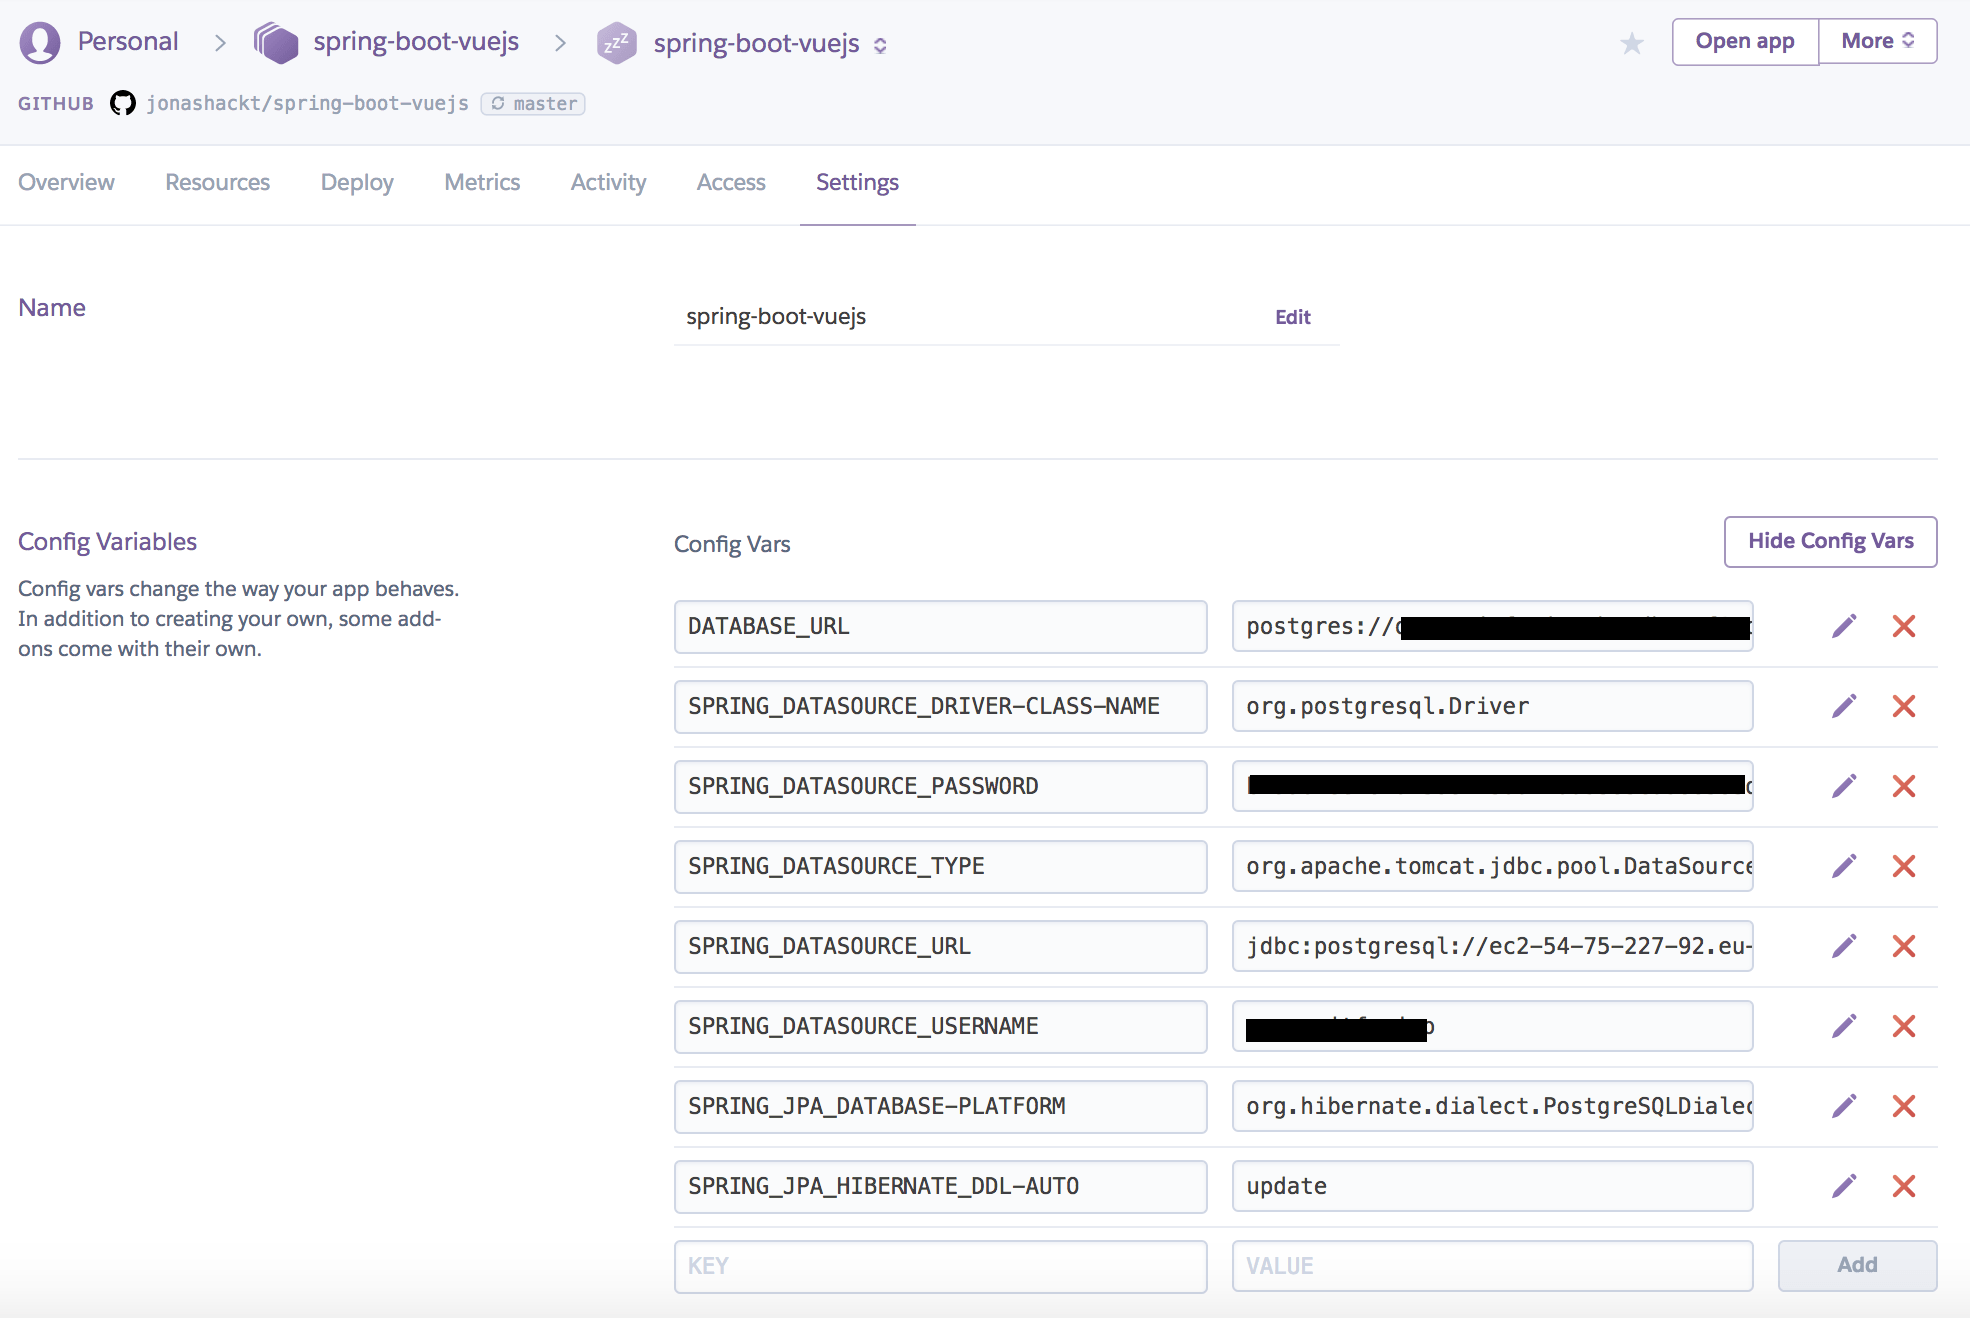Screen dimensions: 1970x1318
Task: Click the edit icon for SPRING_DATASOURCE_URL
Action: pos(1841,946)
